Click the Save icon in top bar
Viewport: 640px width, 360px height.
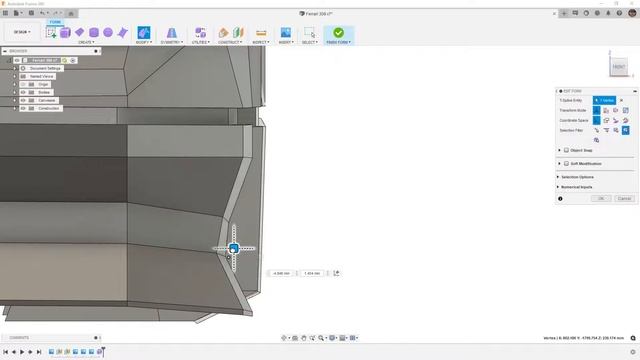(31, 13)
